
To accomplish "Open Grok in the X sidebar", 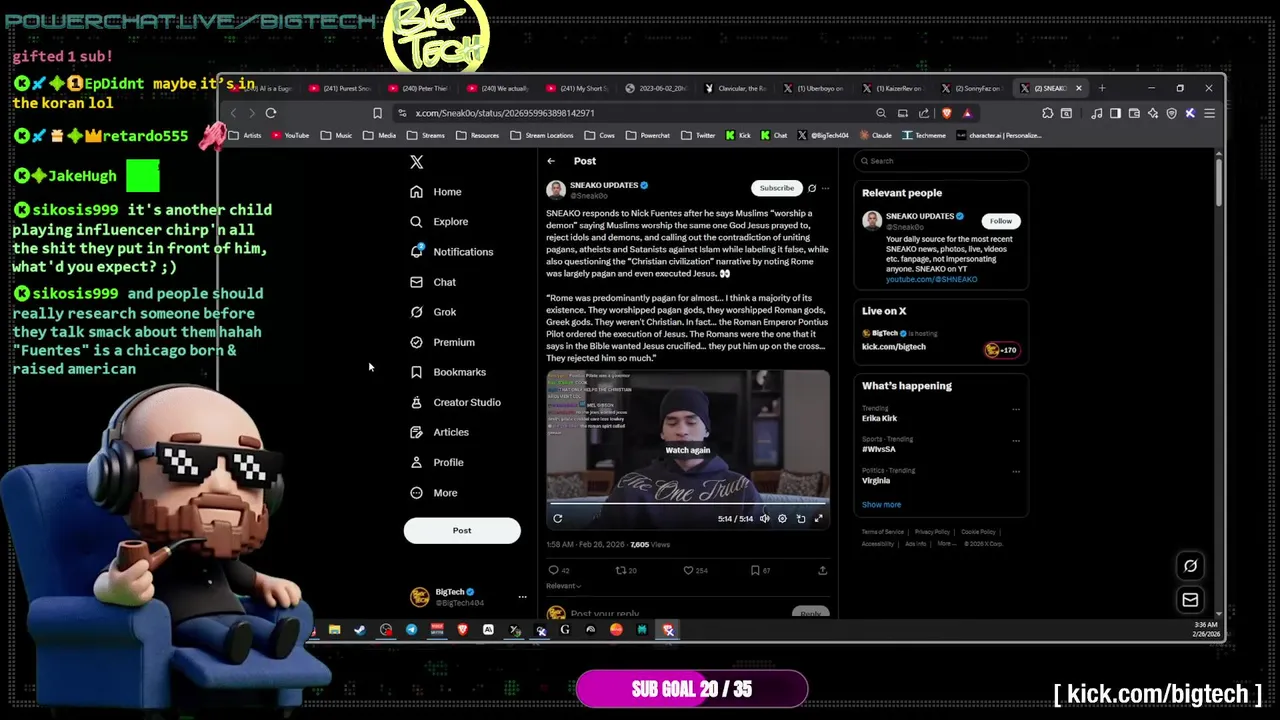I will click(x=433, y=312).
